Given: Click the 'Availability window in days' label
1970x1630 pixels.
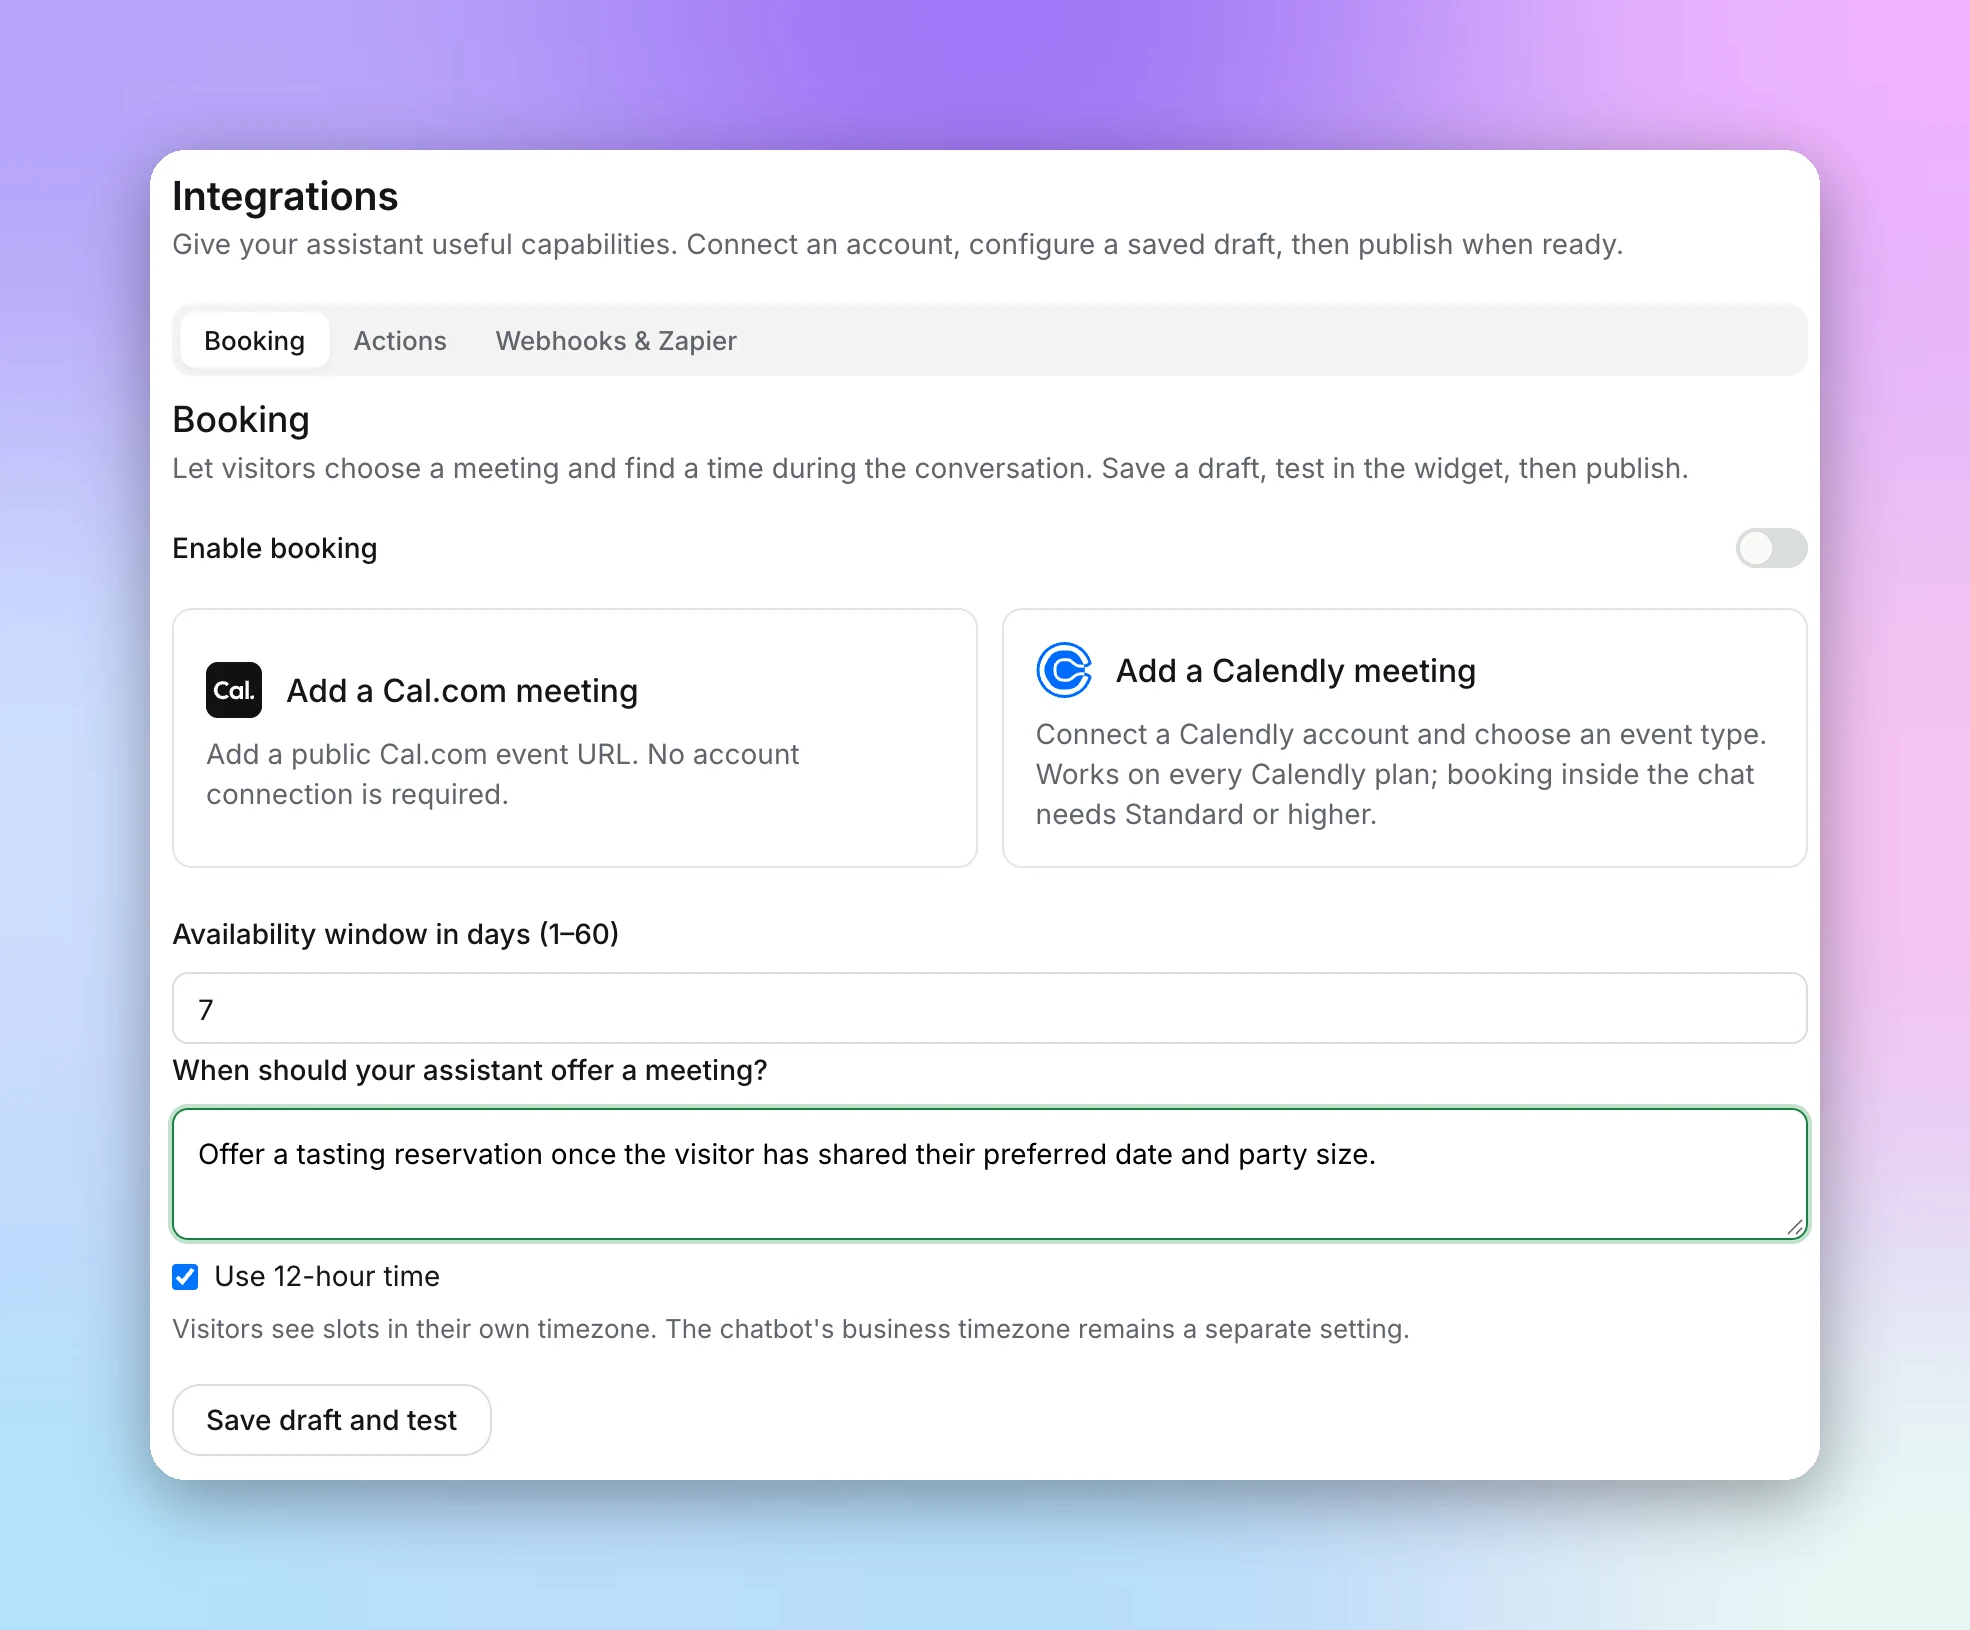Looking at the screenshot, I should 396,934.
